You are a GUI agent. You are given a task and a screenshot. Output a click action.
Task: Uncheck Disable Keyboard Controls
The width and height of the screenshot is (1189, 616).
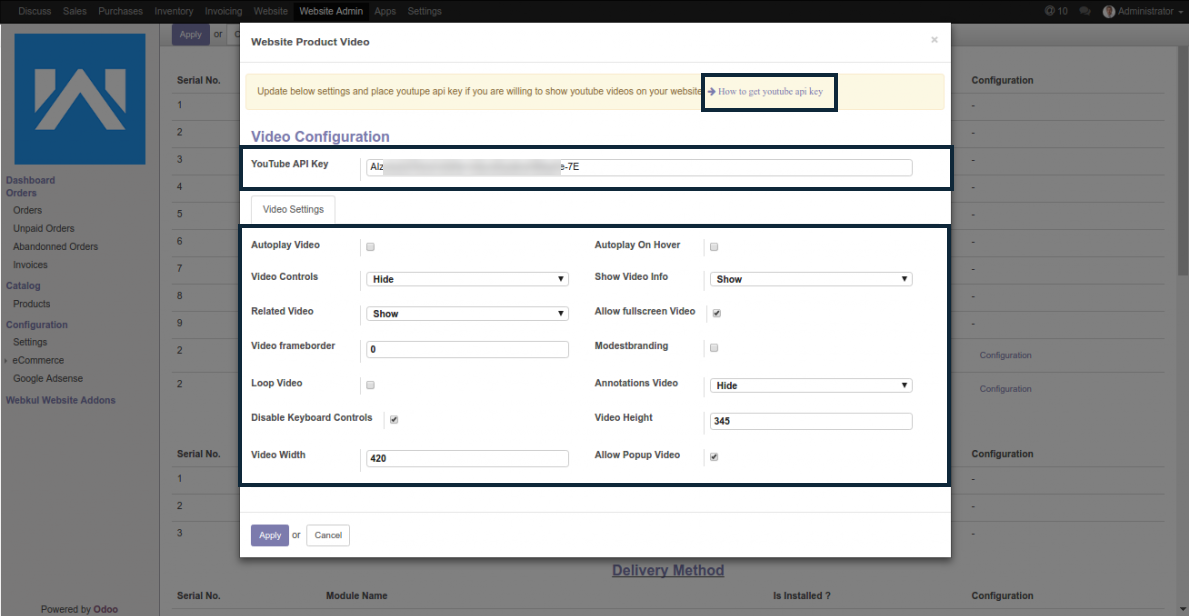(394, 420)
